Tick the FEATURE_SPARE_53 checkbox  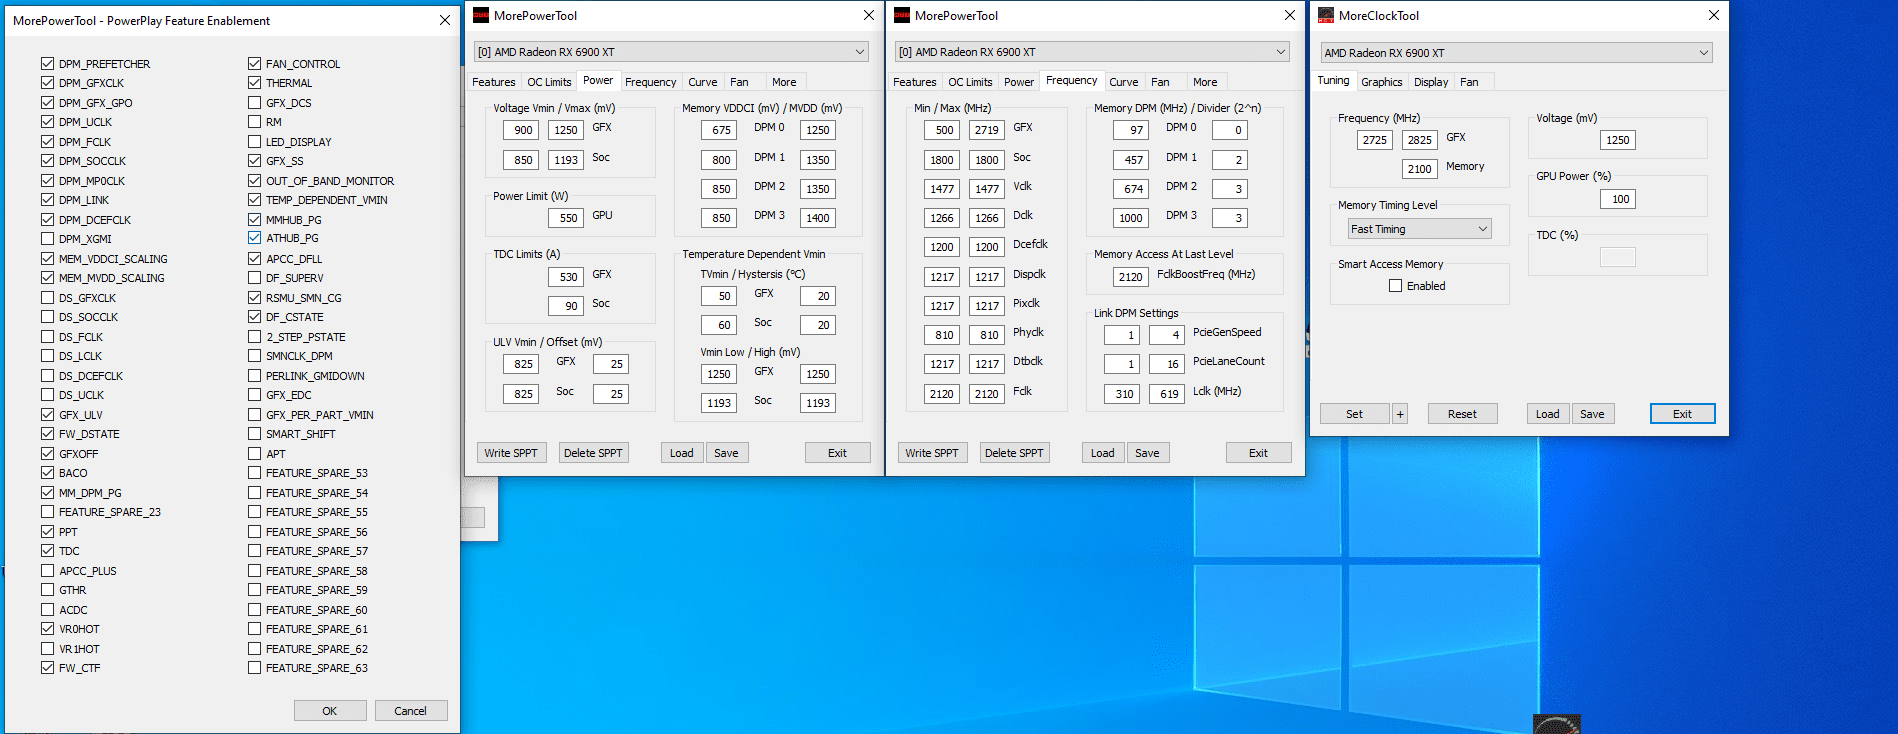click(x=254, y=472)
